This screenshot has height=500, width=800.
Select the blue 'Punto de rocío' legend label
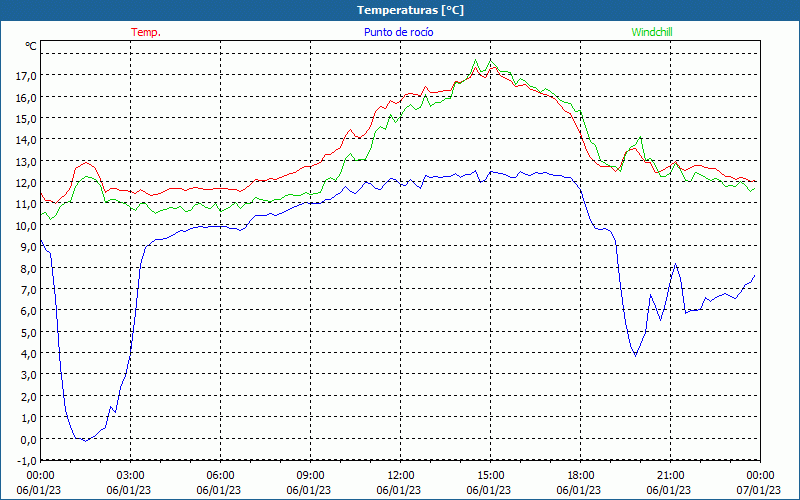click(x=398, y=32)
